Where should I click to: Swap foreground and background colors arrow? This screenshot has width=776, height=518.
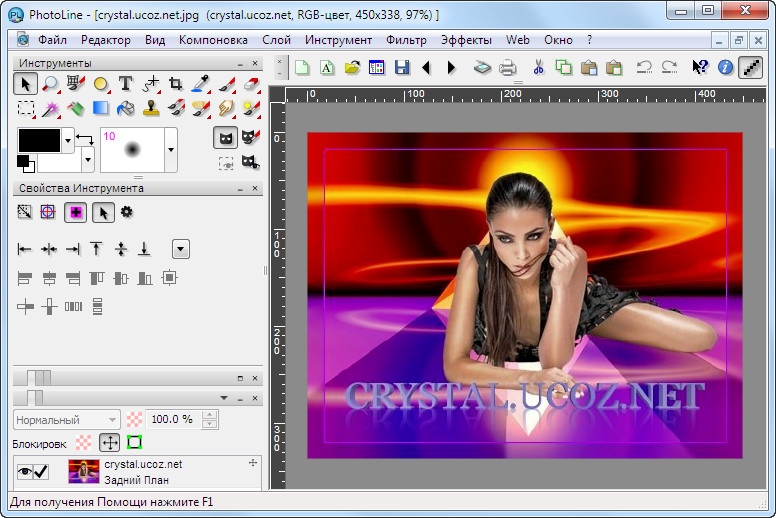85,139
